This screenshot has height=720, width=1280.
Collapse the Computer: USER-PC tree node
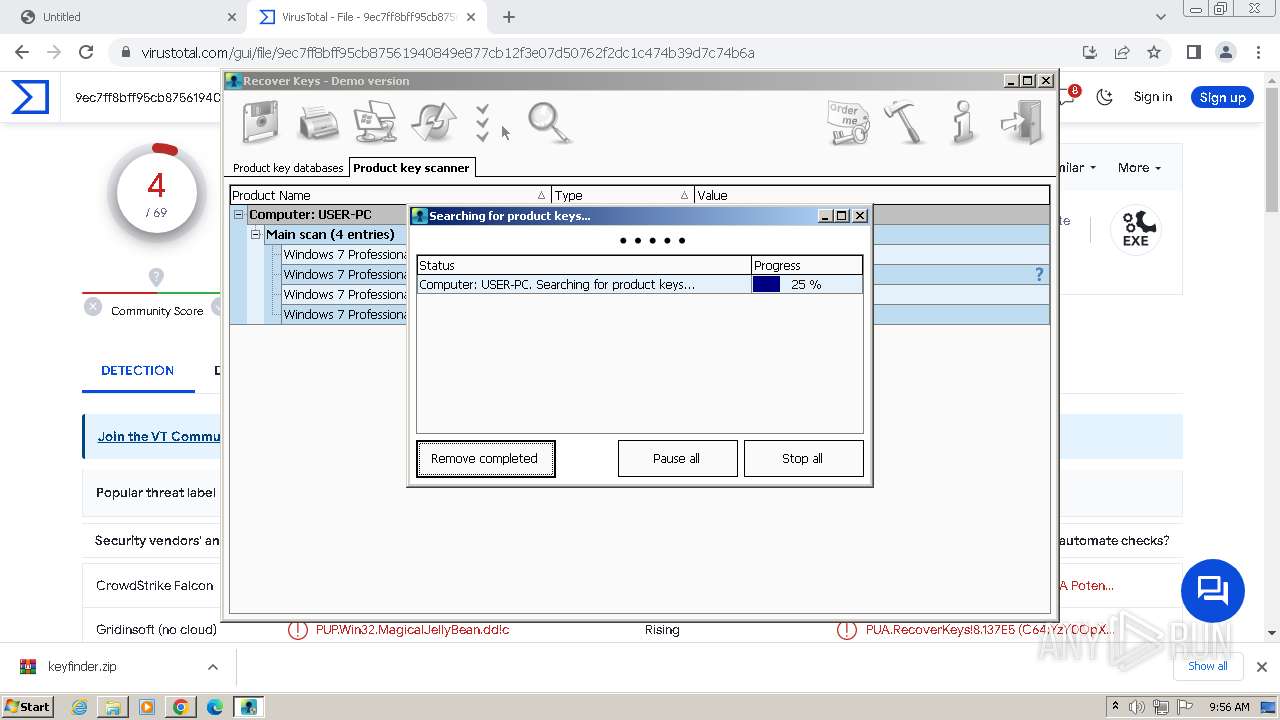tap(238, 215)
